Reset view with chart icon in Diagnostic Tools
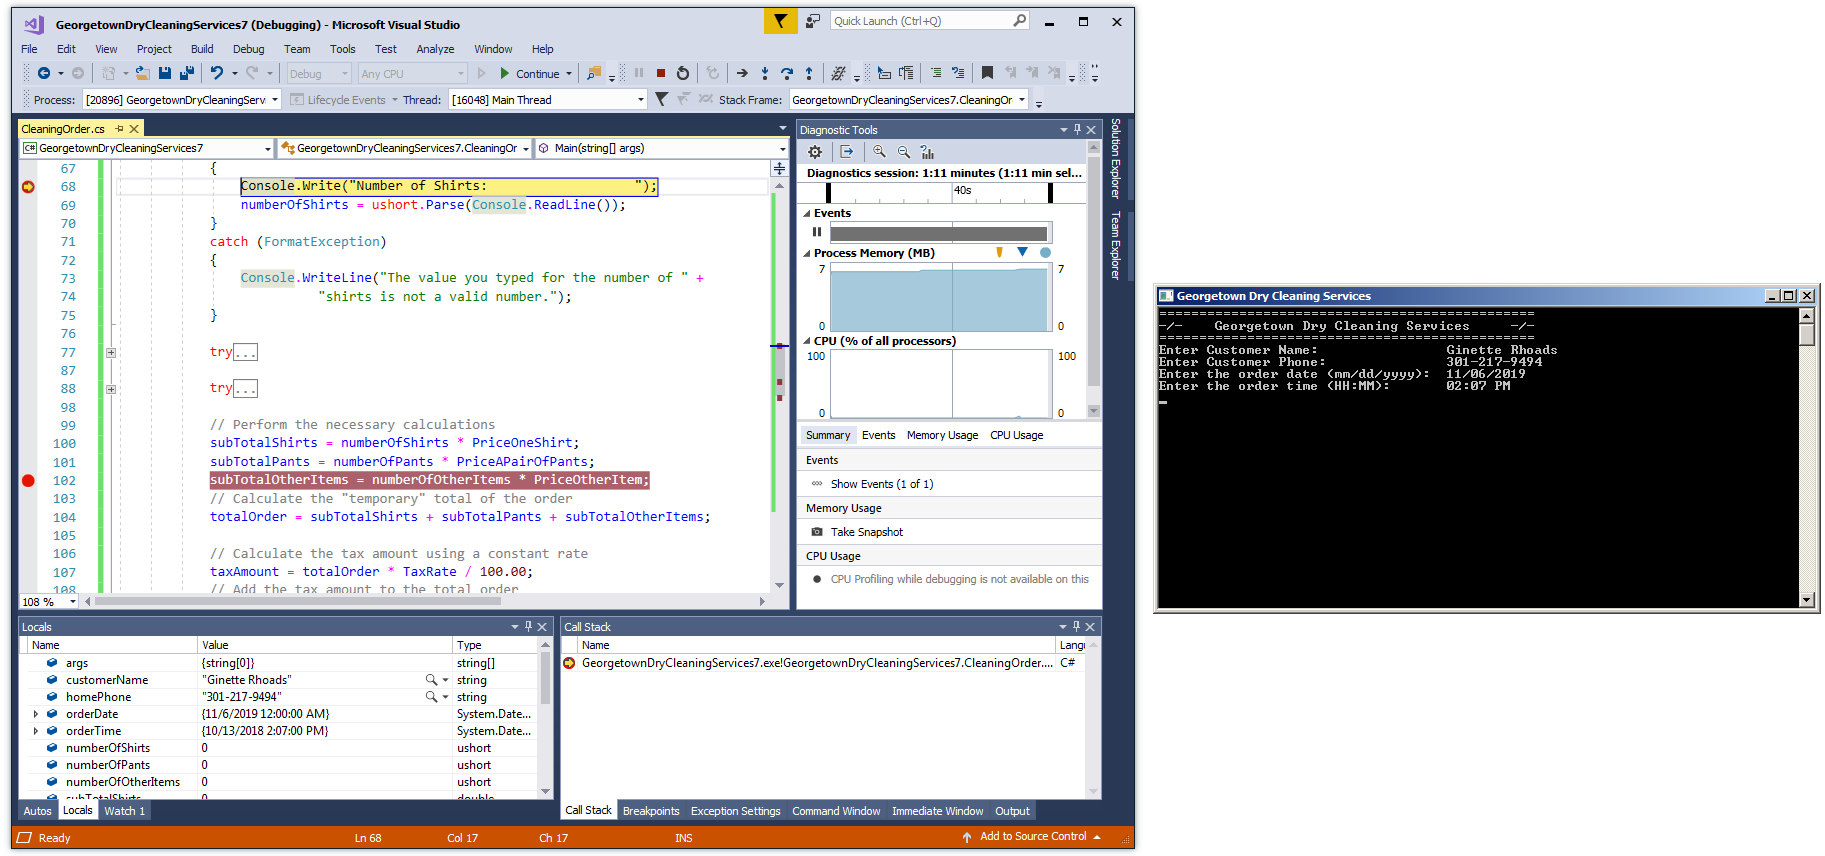 tap(927, 152)
